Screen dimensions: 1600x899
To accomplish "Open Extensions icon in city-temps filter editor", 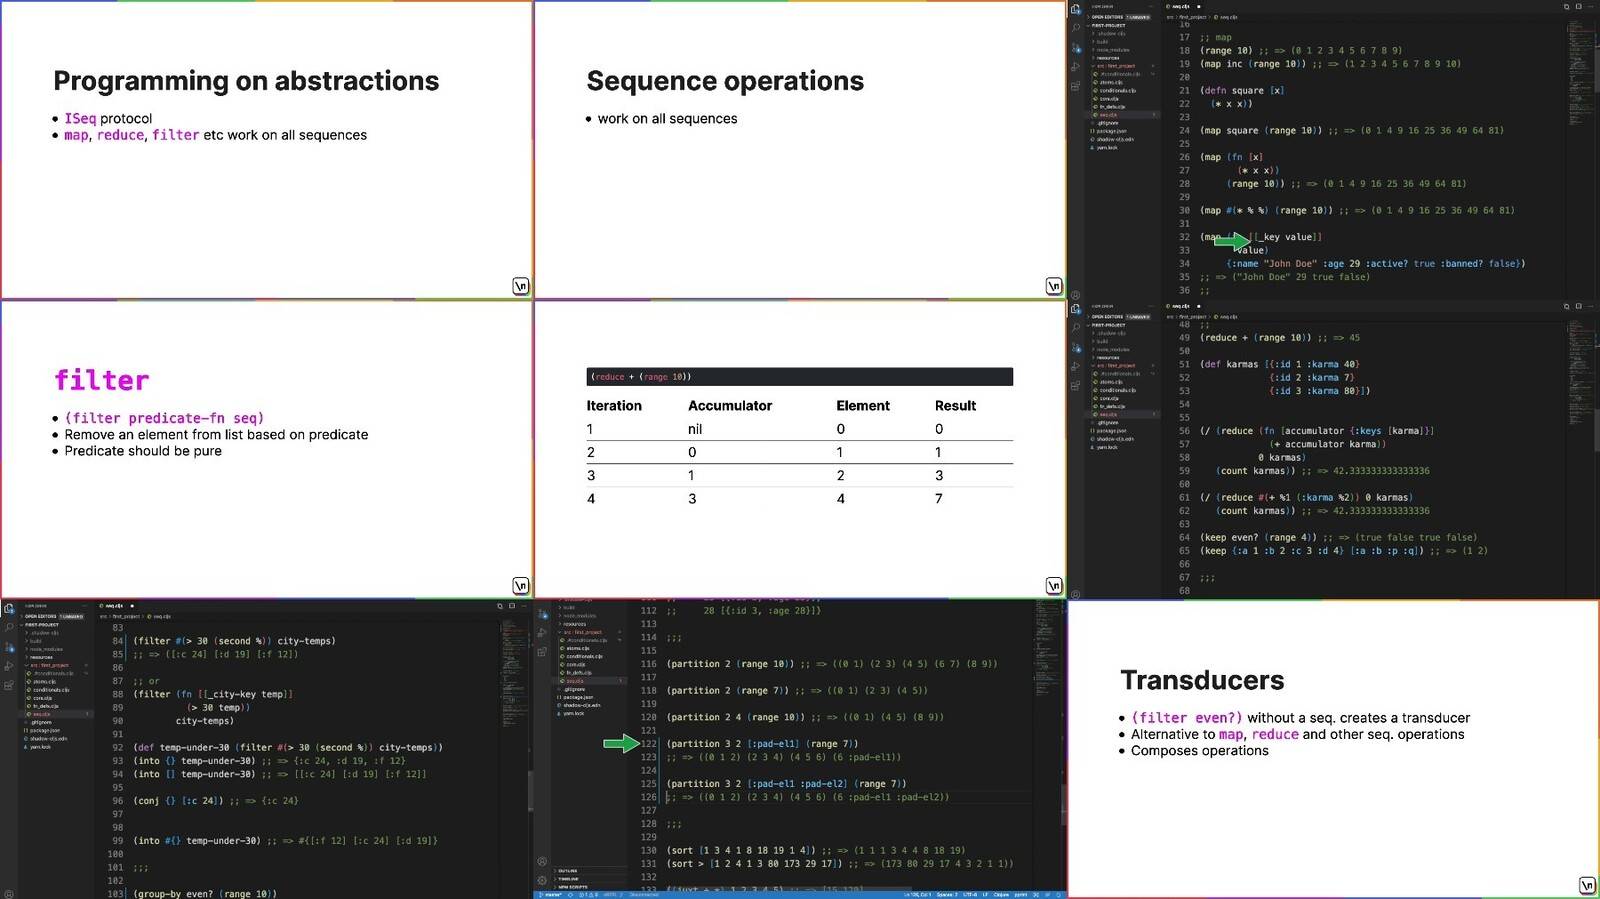I will point(9,685).
